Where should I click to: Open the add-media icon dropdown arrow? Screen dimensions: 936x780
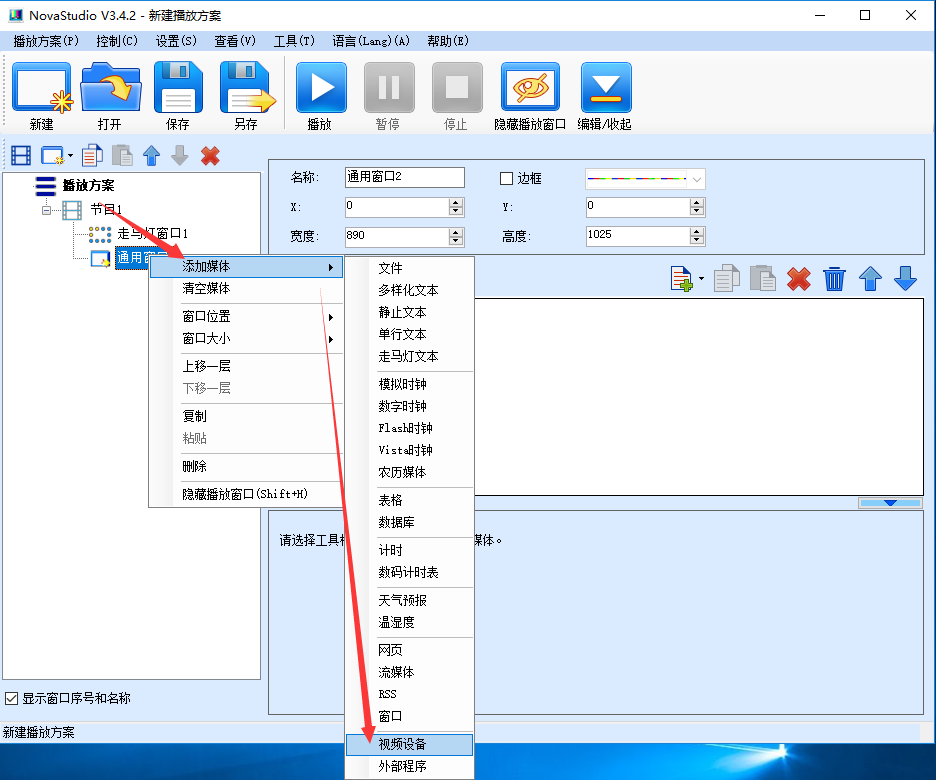[x=702, y=279]
